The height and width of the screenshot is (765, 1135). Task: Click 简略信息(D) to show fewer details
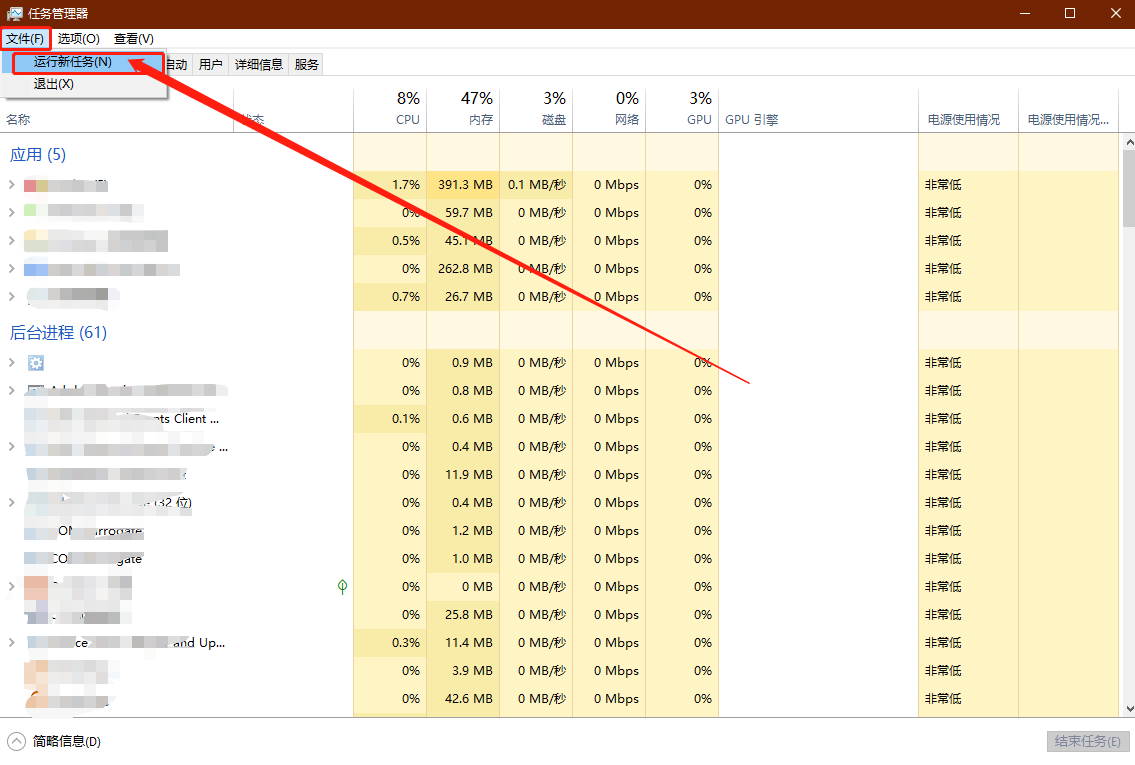click(x=67, y=741)
